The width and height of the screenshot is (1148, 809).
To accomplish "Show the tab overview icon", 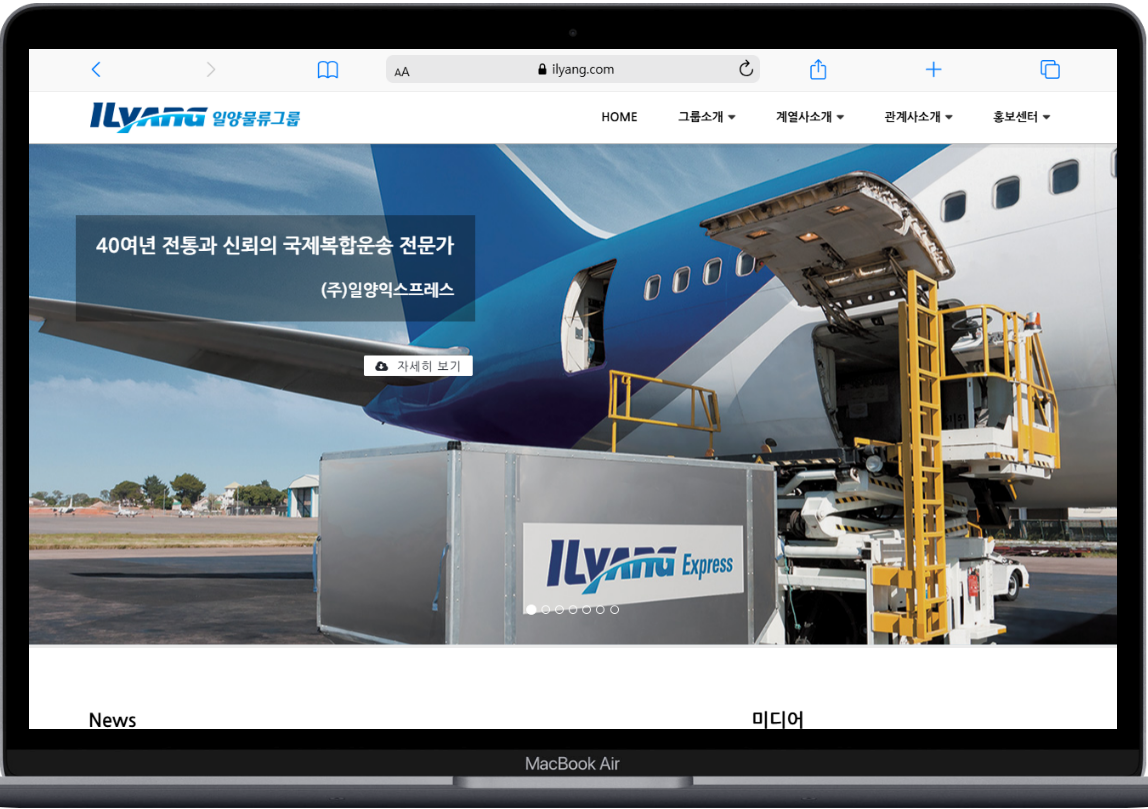I will coord(1050,69).
